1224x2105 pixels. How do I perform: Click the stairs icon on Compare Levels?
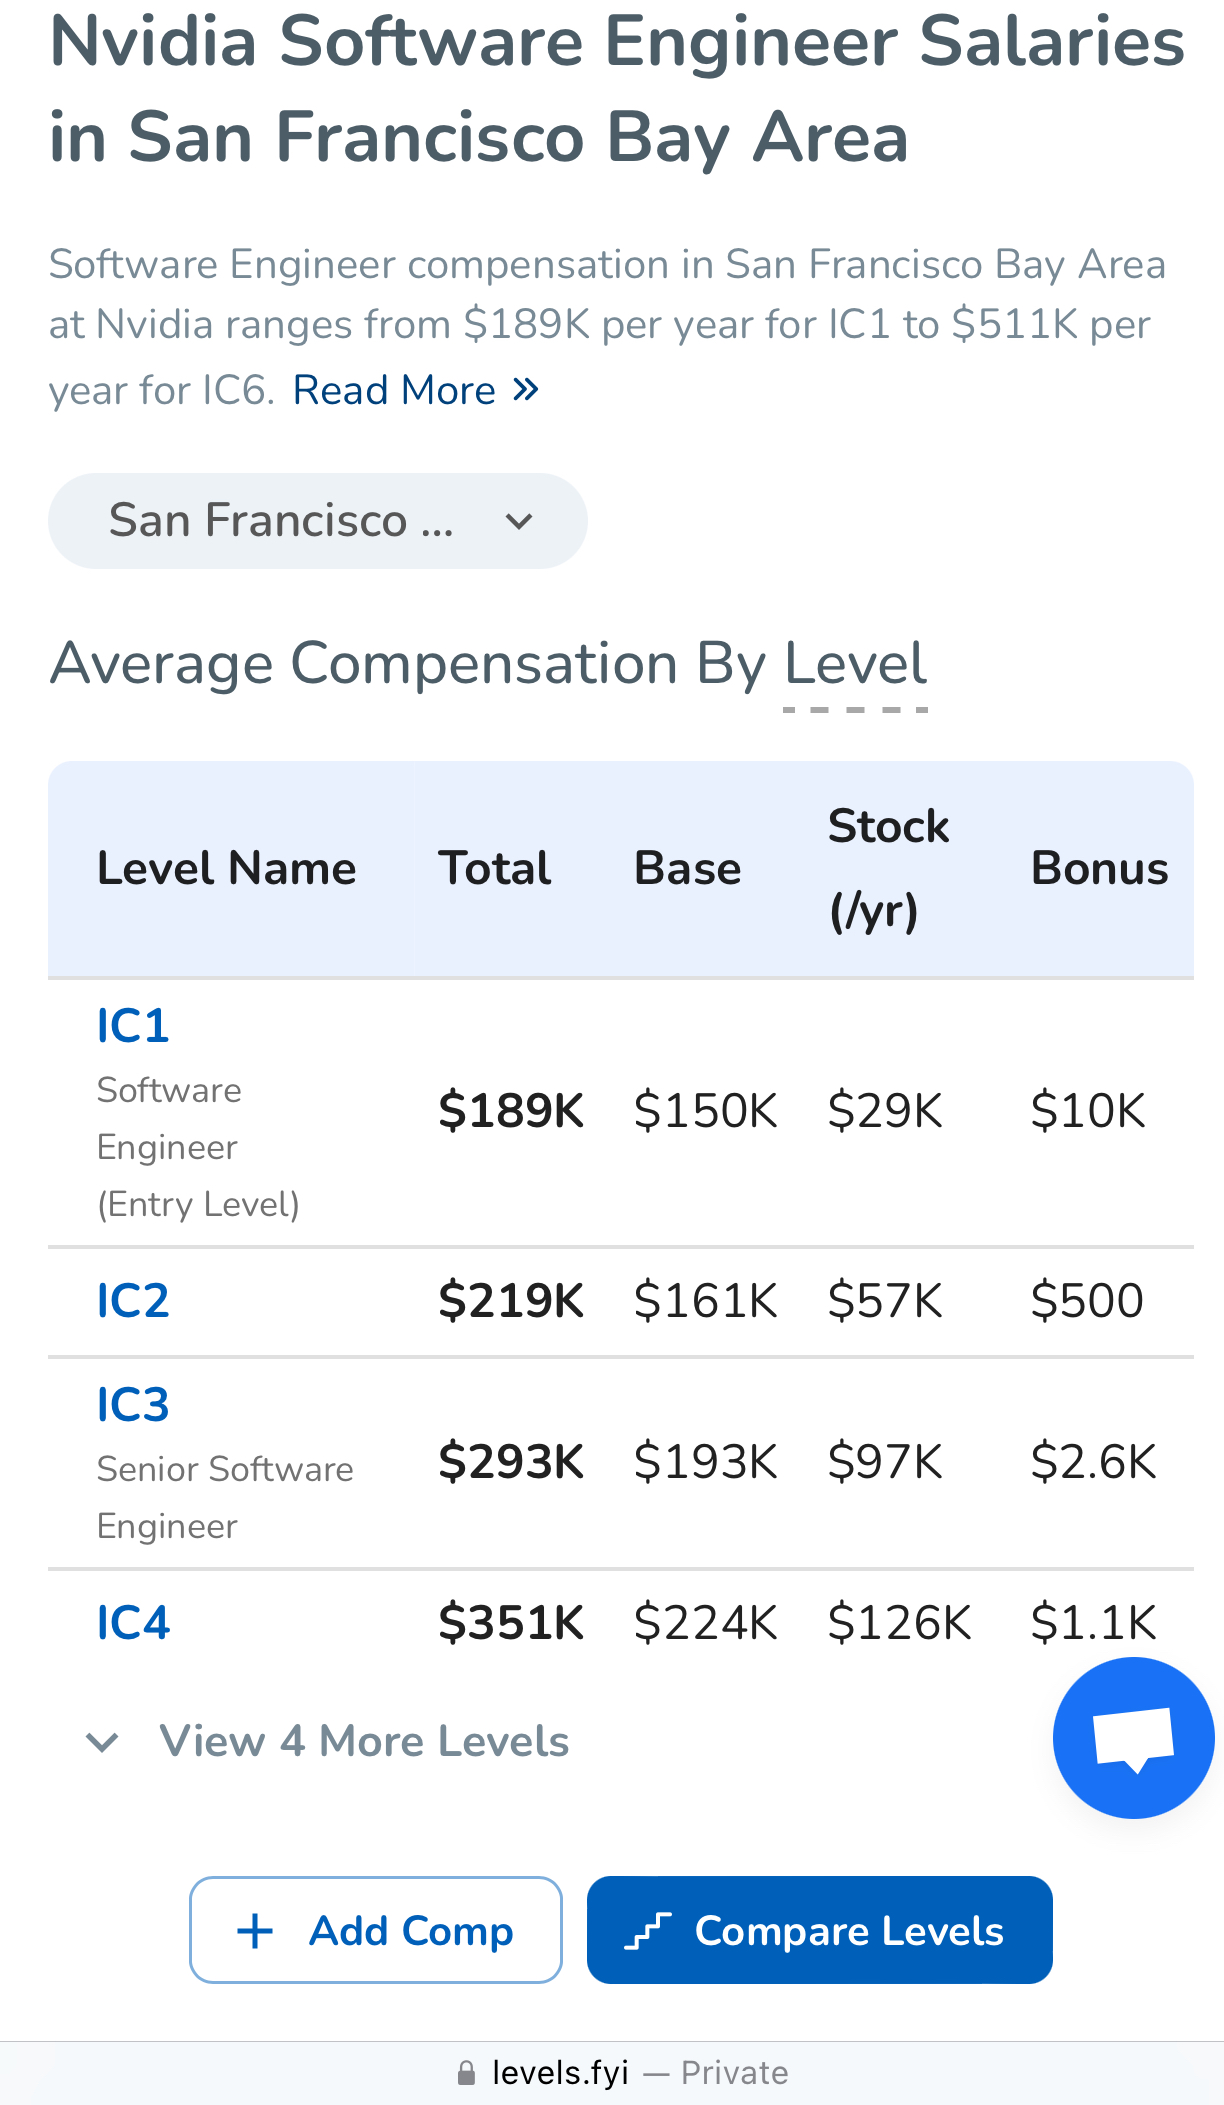(x=648, y=1931)
